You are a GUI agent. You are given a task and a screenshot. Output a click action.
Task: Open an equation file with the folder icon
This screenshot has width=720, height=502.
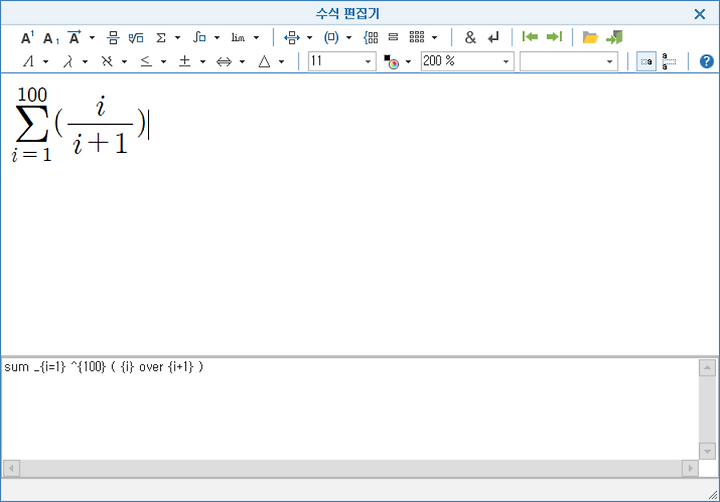pos(590,37)
